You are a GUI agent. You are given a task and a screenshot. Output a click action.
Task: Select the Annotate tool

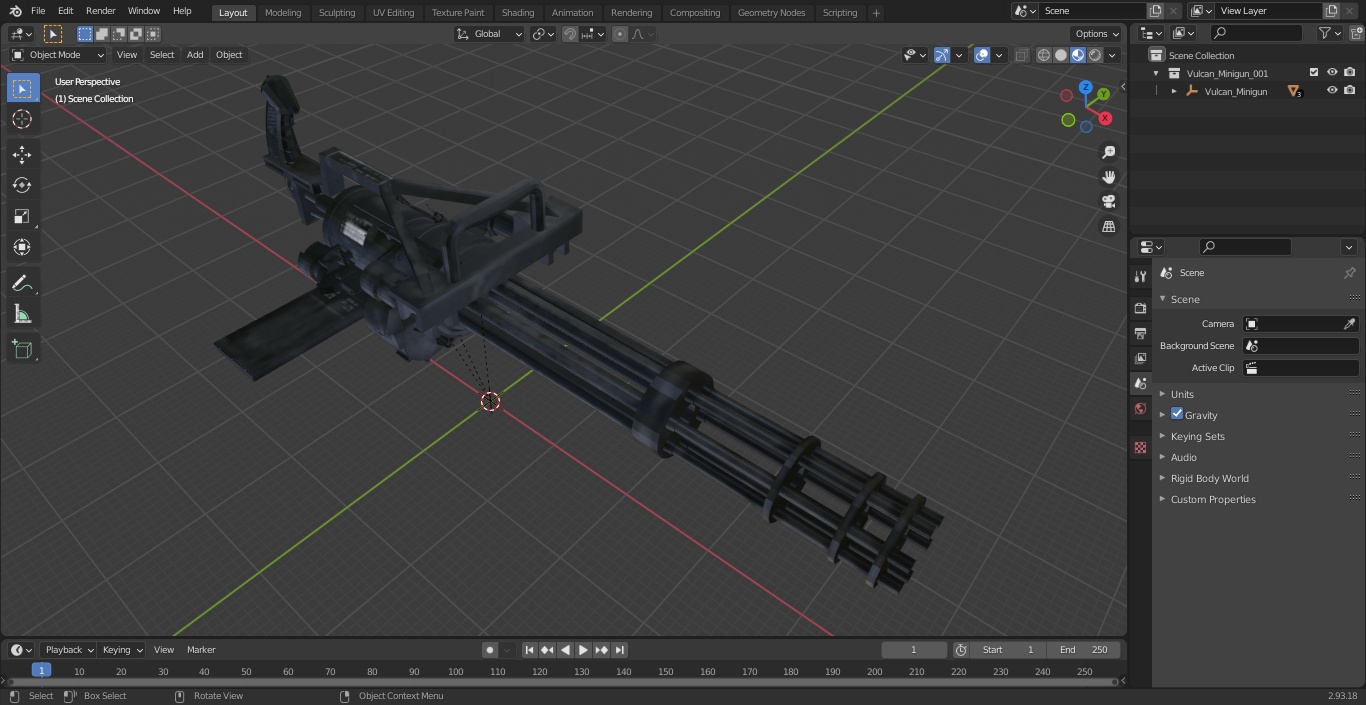(x=22, y=284)
